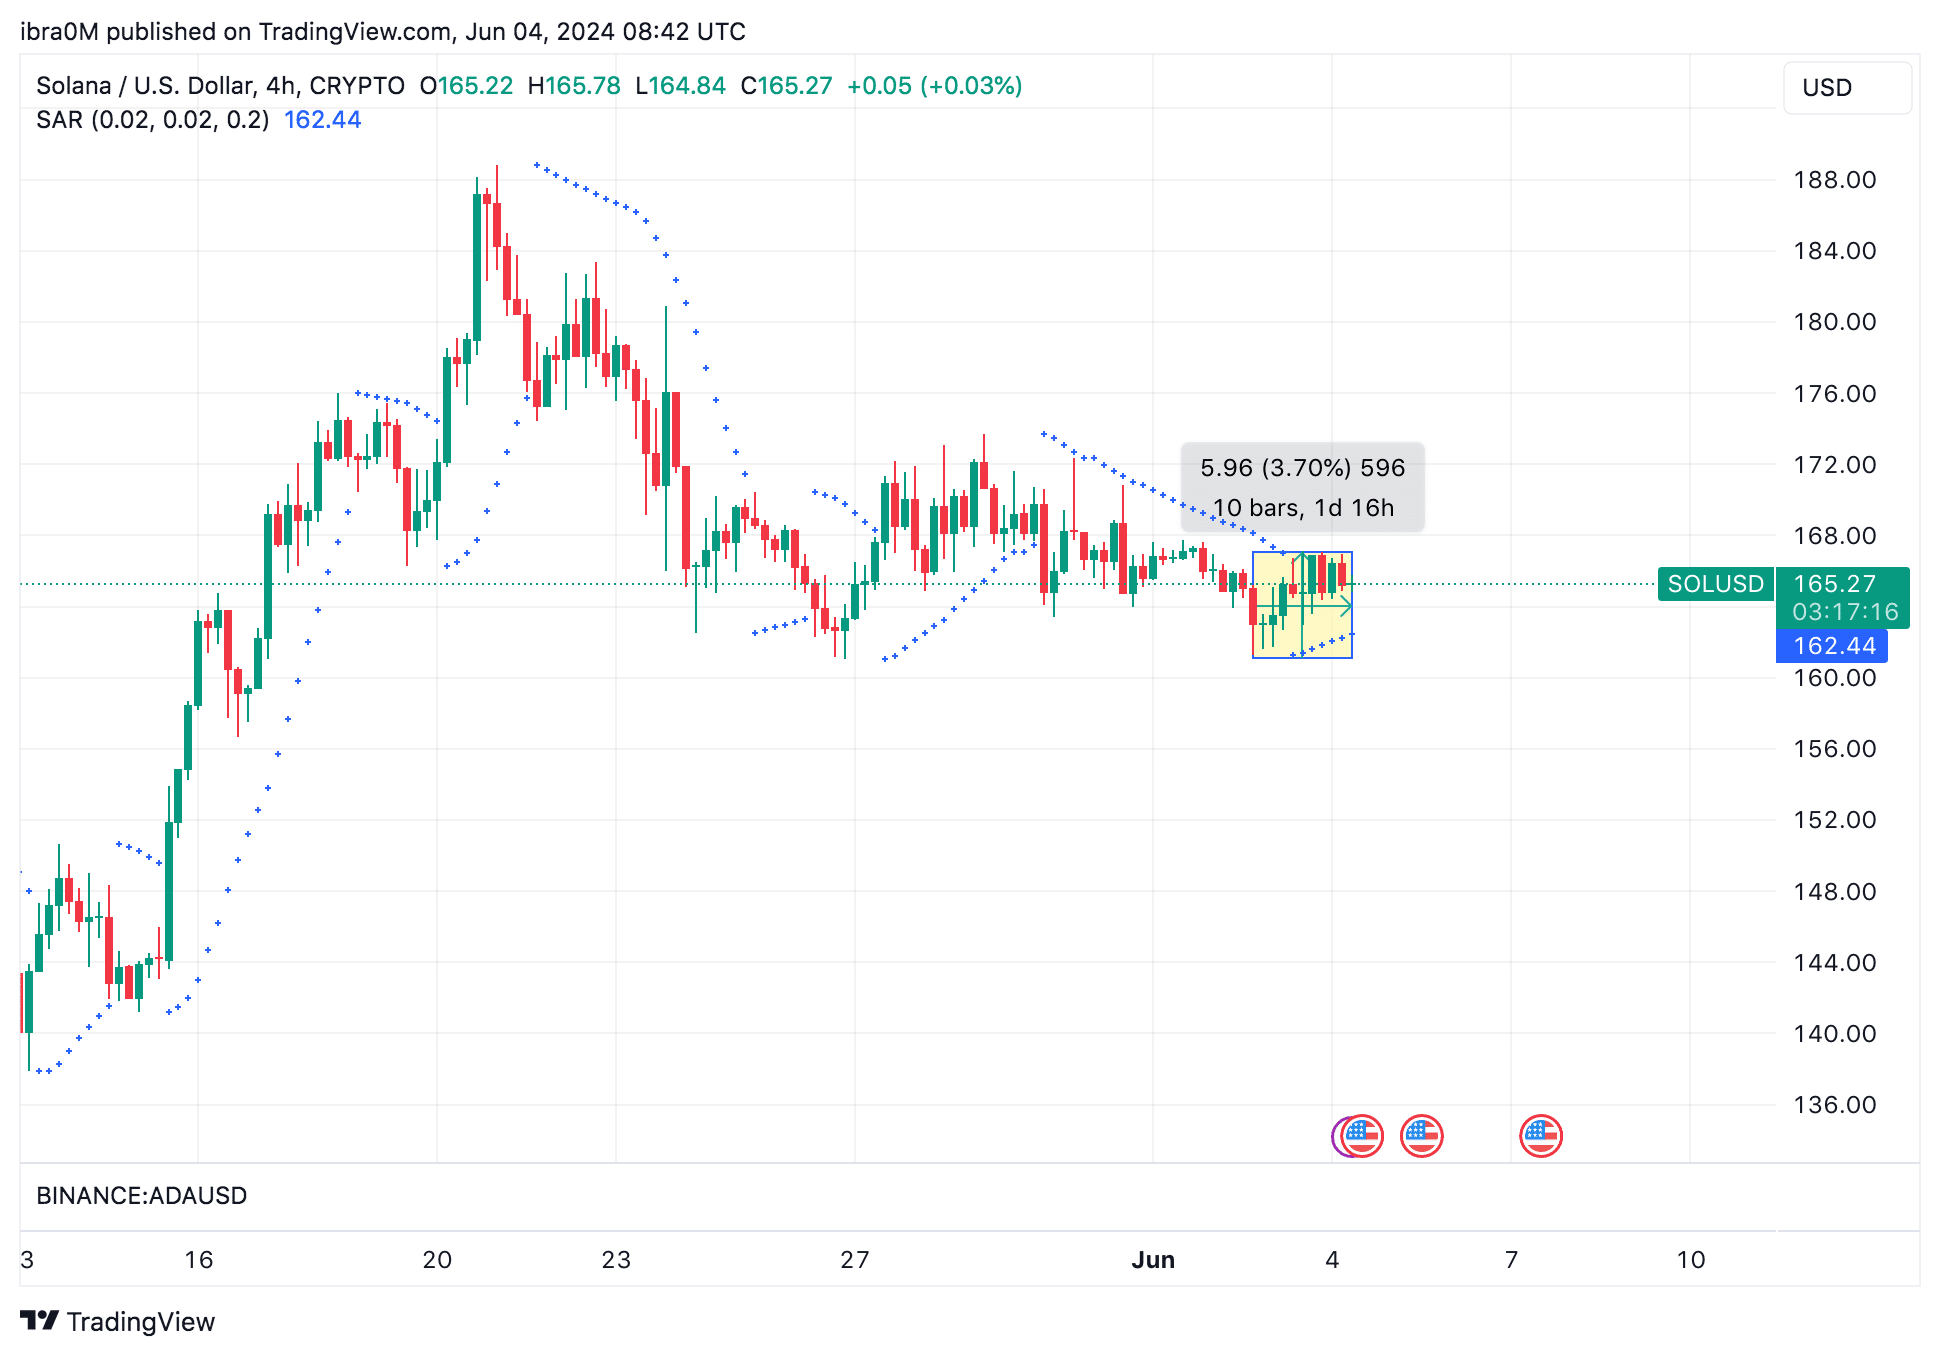Click the low value L164.84
This screenshot has height=1356, width=1940.
pos(680,86)
